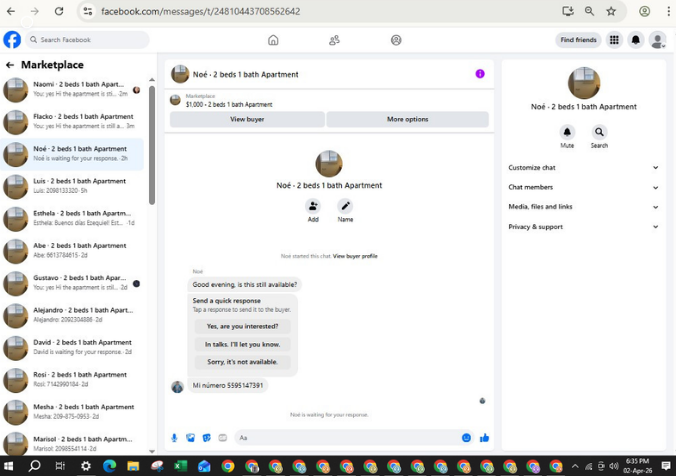Viewport: 676px width, 476px height.
Task: Open the Notifications bell in Facebook header
Action: click(x=635, y=40)
